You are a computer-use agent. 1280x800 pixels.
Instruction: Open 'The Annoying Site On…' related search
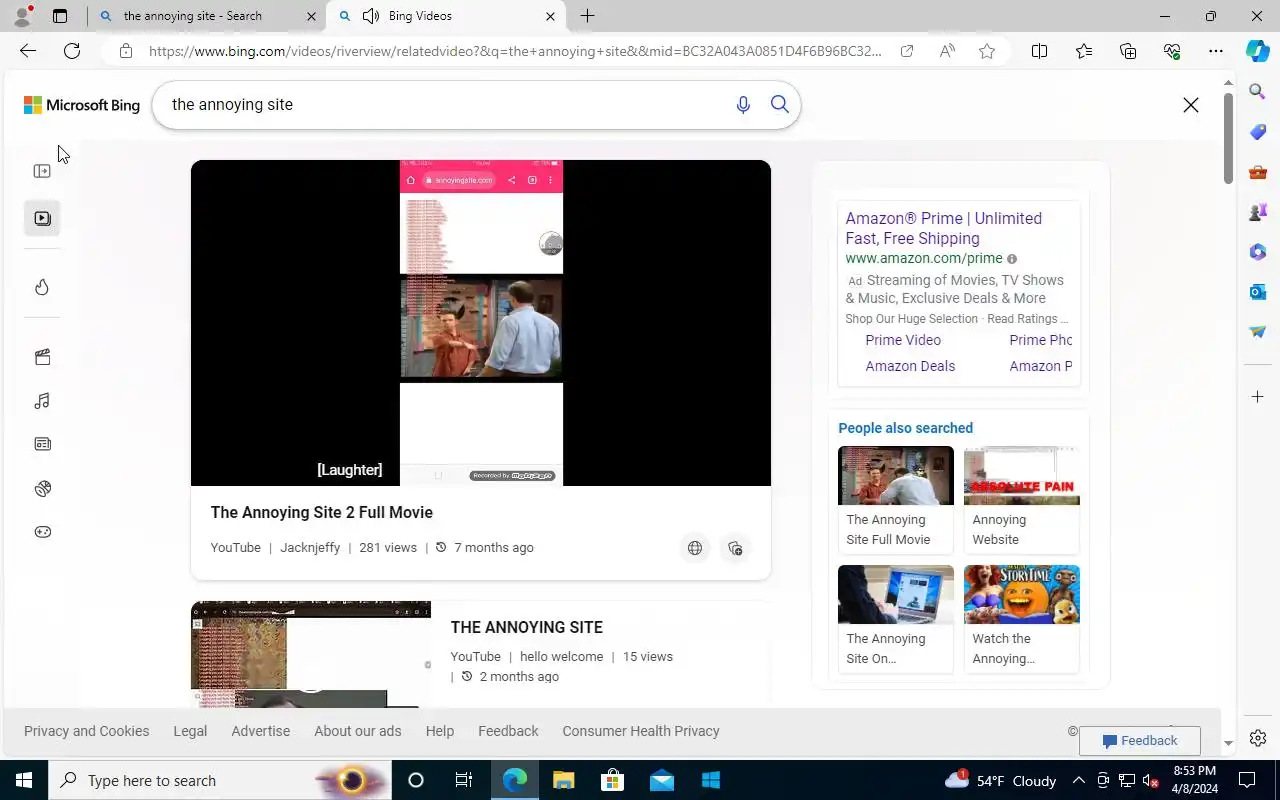click(896, 618)
